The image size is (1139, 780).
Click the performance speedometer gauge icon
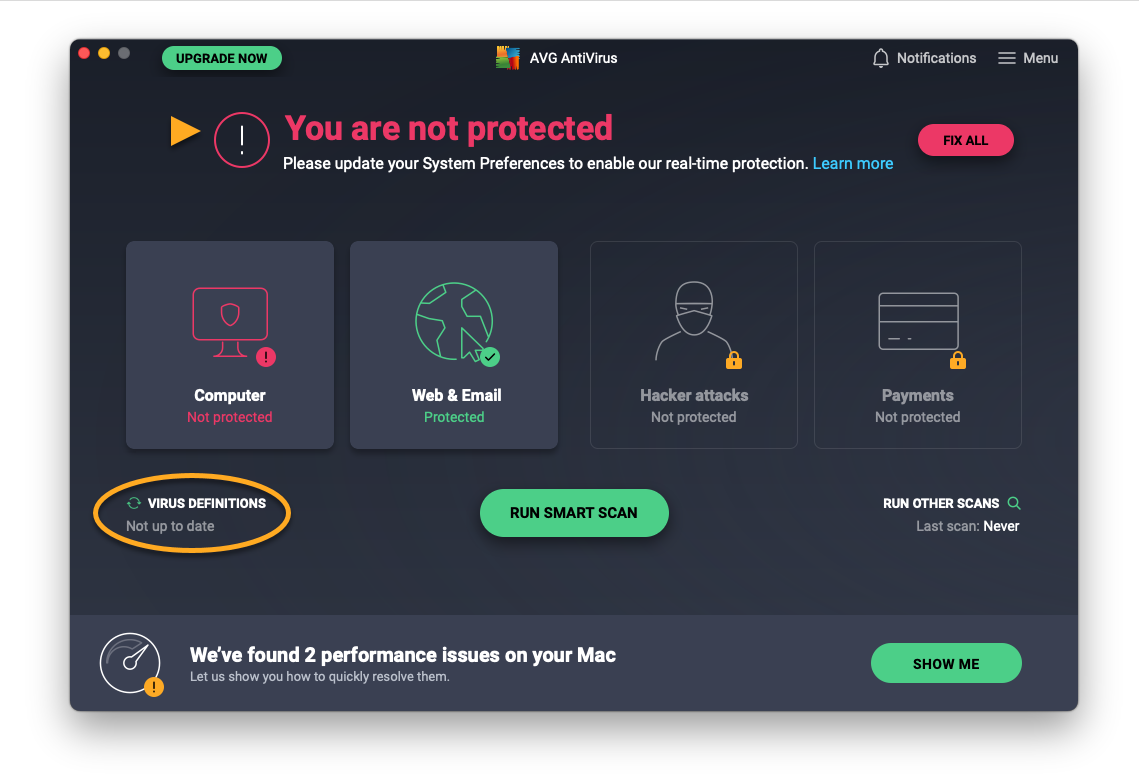pos(130,663)
